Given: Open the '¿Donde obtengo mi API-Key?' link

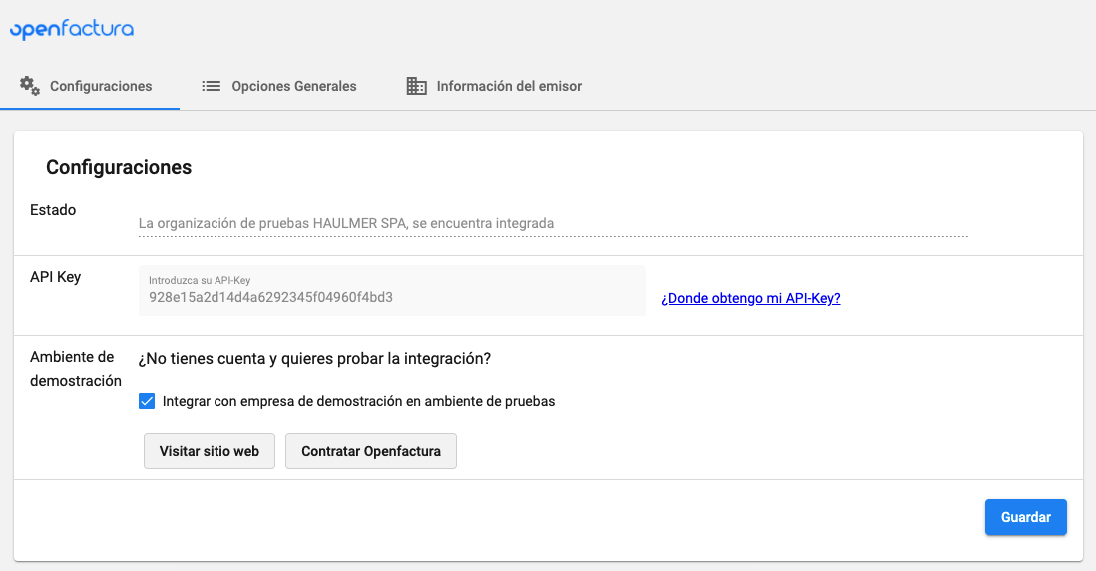Looking at the screenshot, I should (751, 298).
